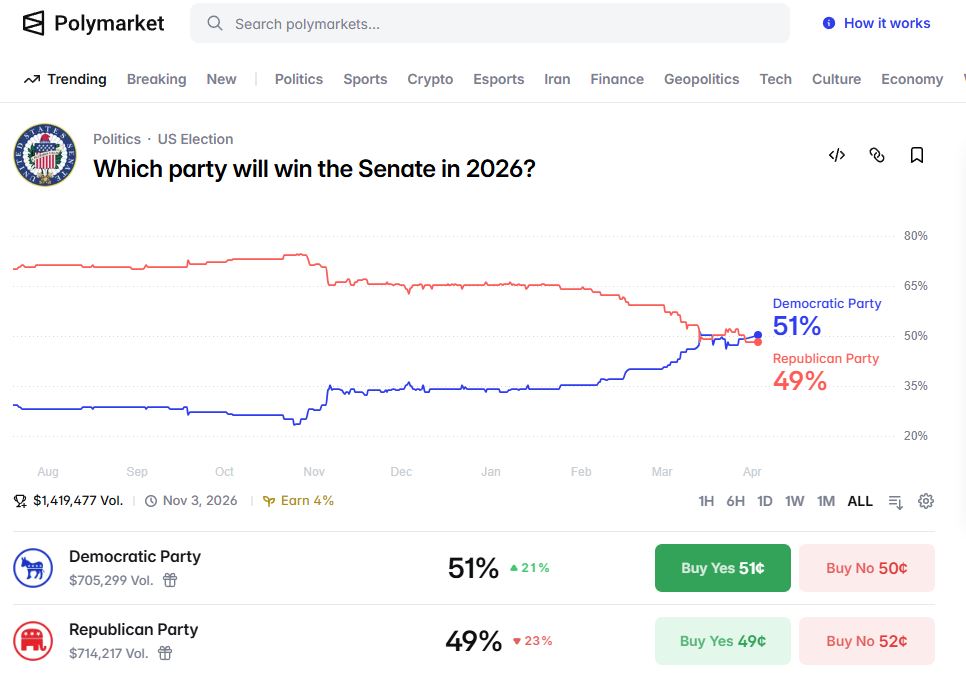Open the embed code icon
The image size is (966, 685).
[837, 155]
